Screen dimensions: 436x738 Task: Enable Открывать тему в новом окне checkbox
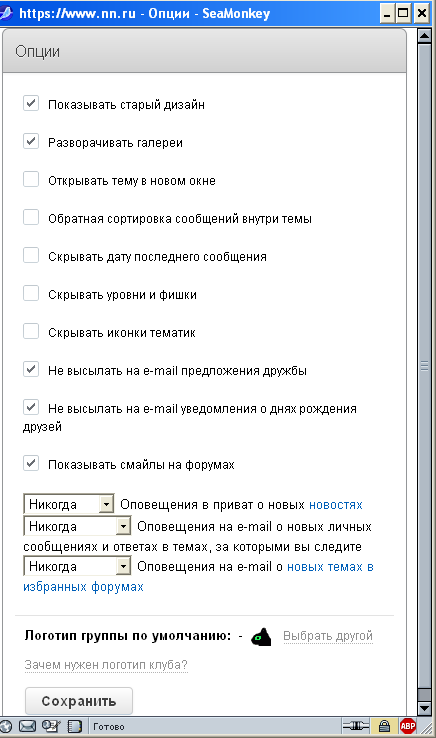(31, 179)
